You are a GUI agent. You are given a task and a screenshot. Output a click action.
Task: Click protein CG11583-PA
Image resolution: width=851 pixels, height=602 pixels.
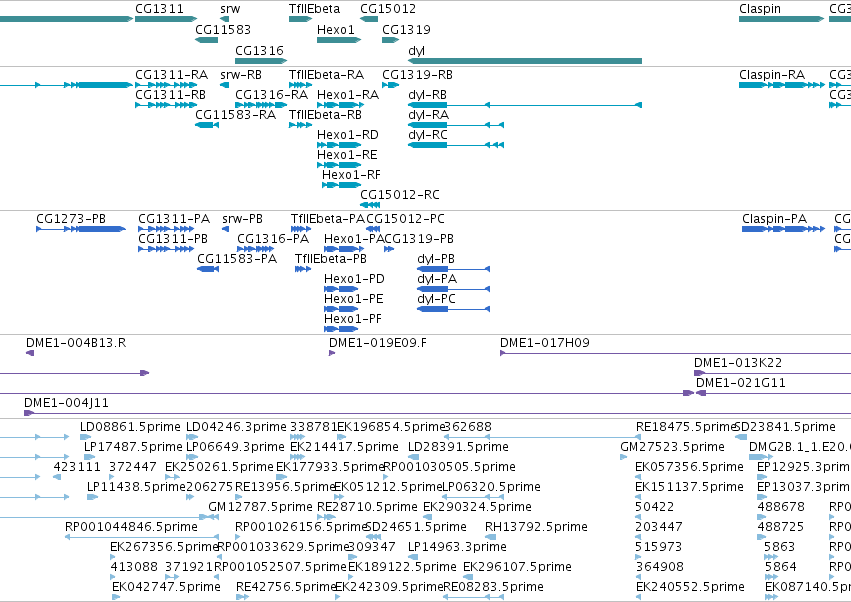click(x=237, y=259)
